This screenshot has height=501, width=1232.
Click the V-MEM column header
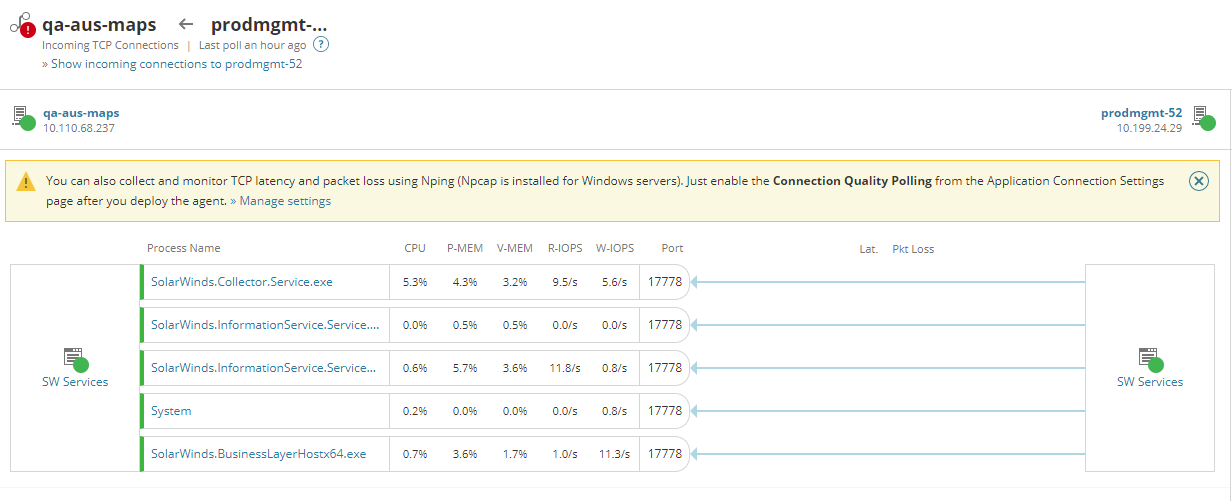[515, 248]
